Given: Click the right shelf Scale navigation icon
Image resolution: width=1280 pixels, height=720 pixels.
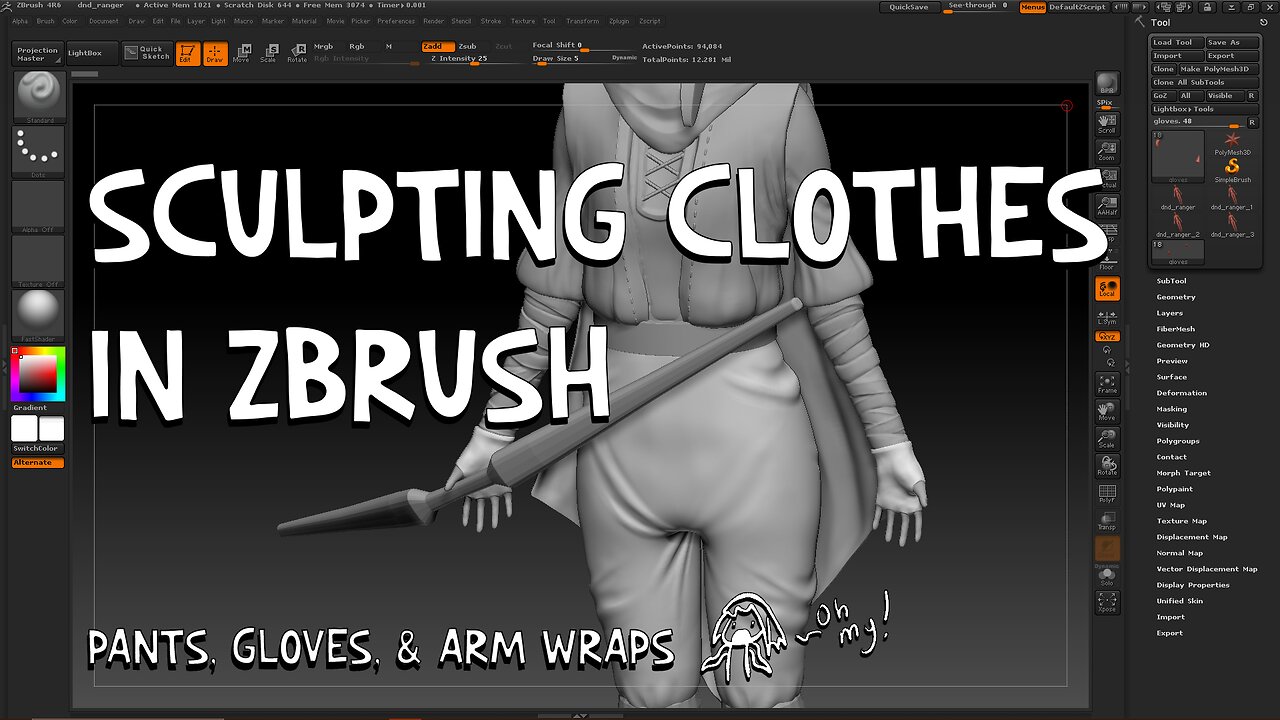Looking at the screenshot, I should pos(1107,439).
